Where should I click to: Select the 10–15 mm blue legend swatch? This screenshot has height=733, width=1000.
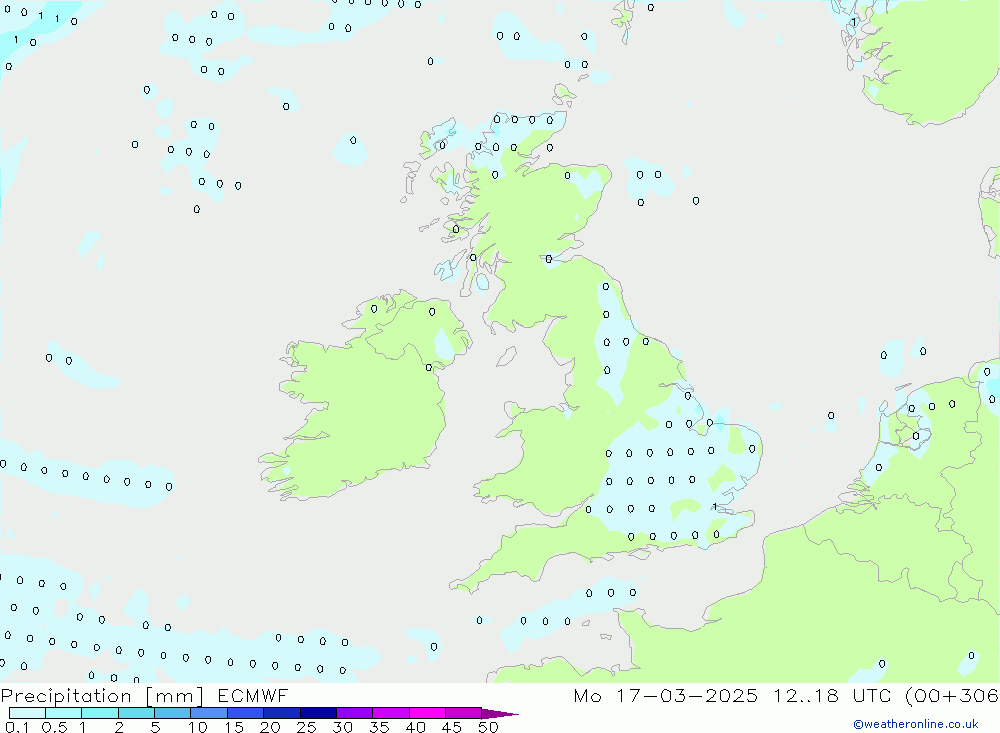209,713
